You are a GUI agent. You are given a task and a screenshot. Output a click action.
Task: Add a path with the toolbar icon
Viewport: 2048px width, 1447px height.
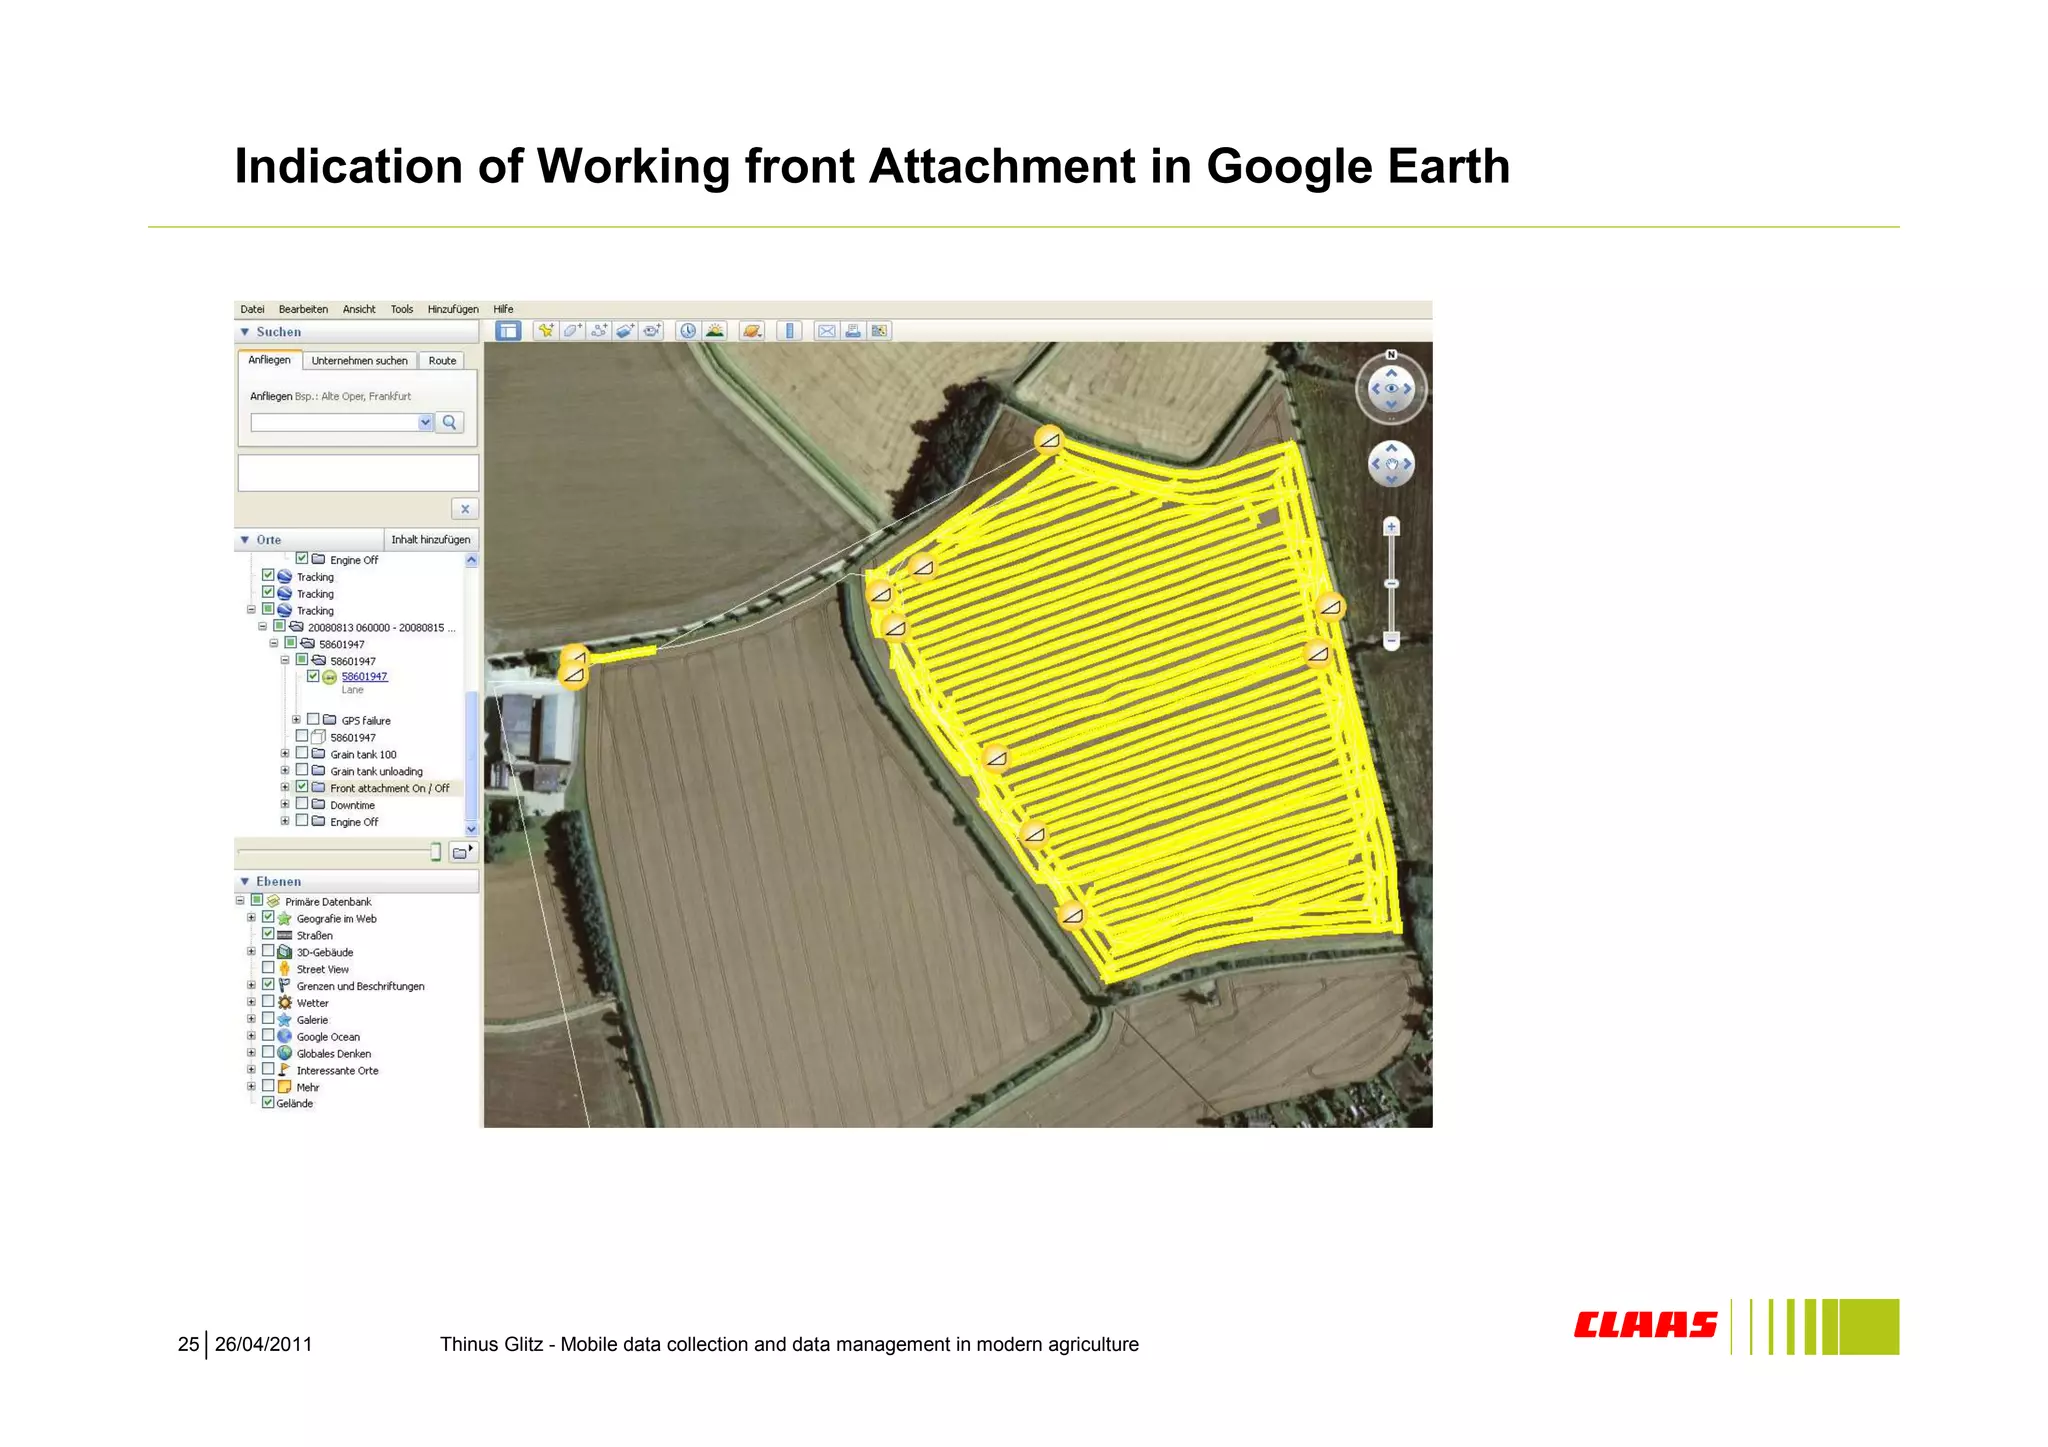598,331
